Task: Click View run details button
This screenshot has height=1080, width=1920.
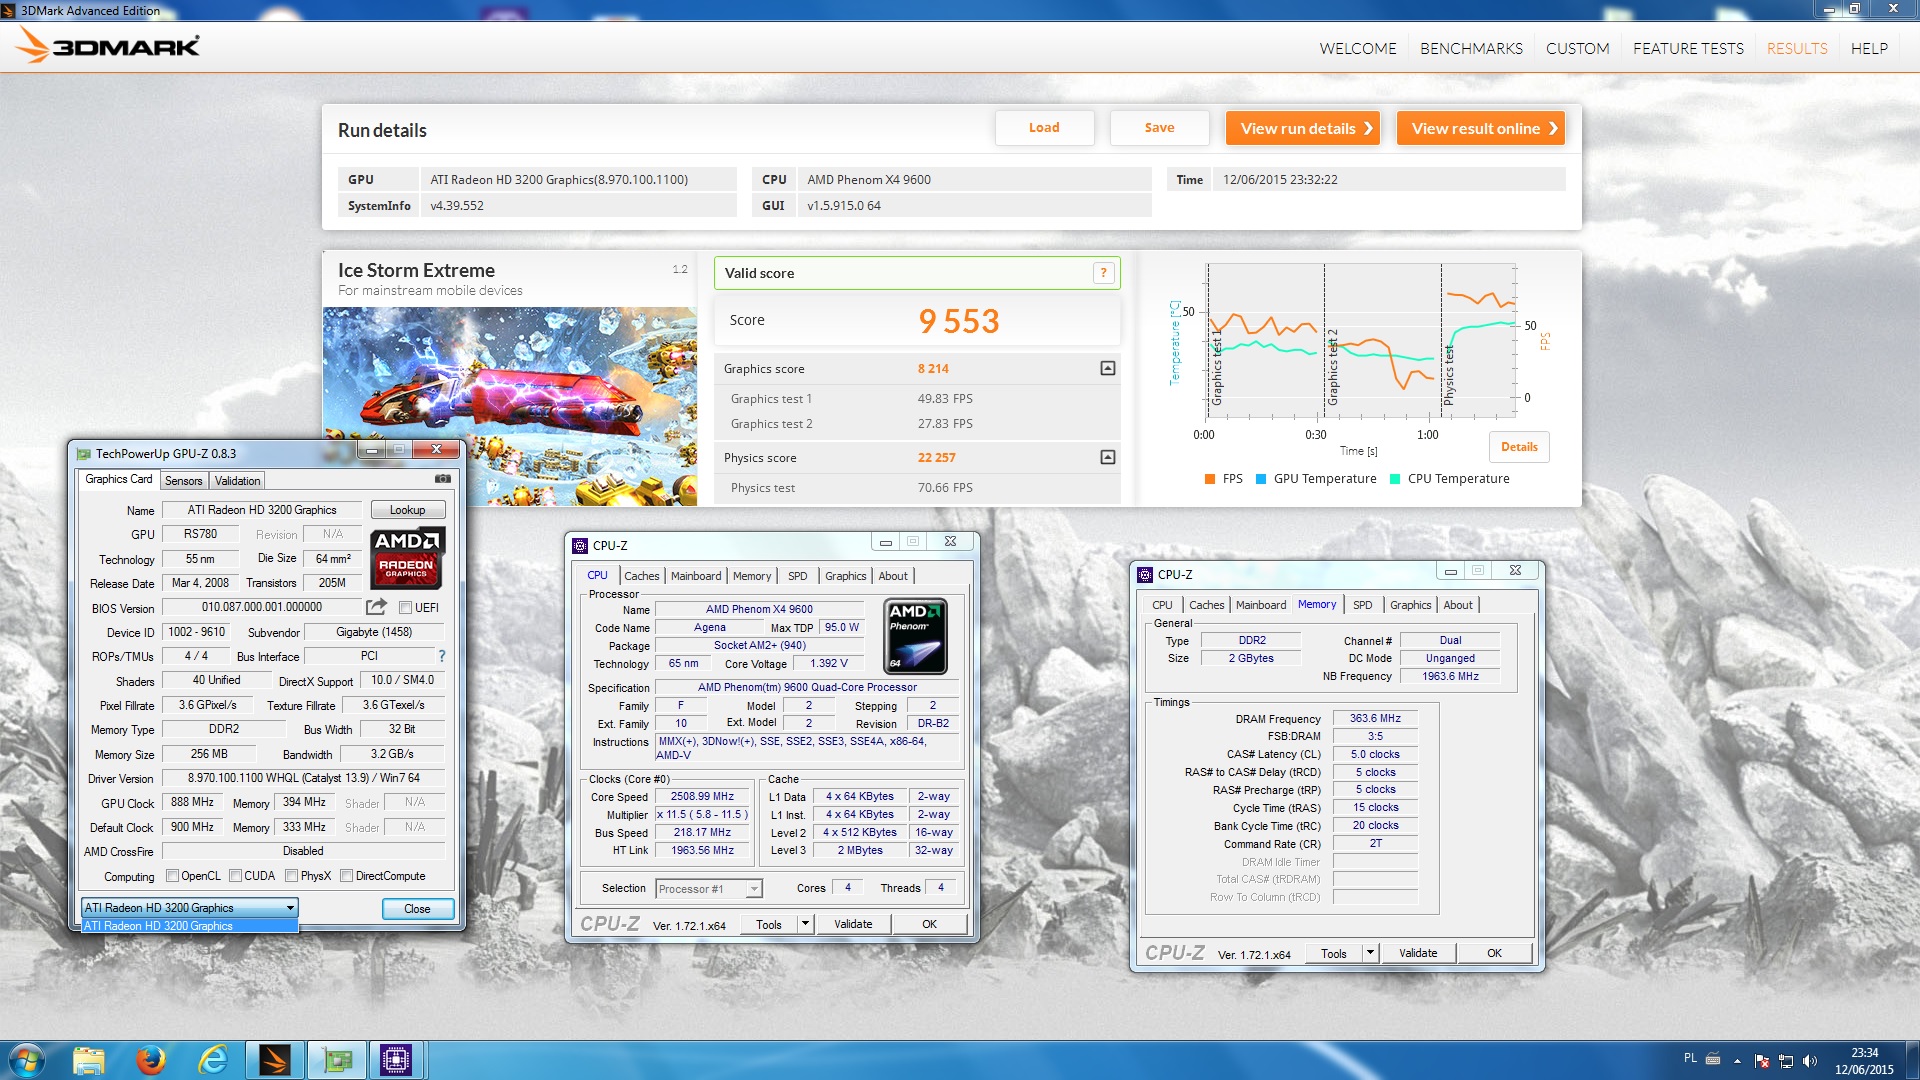Action: coord(1303,128)
